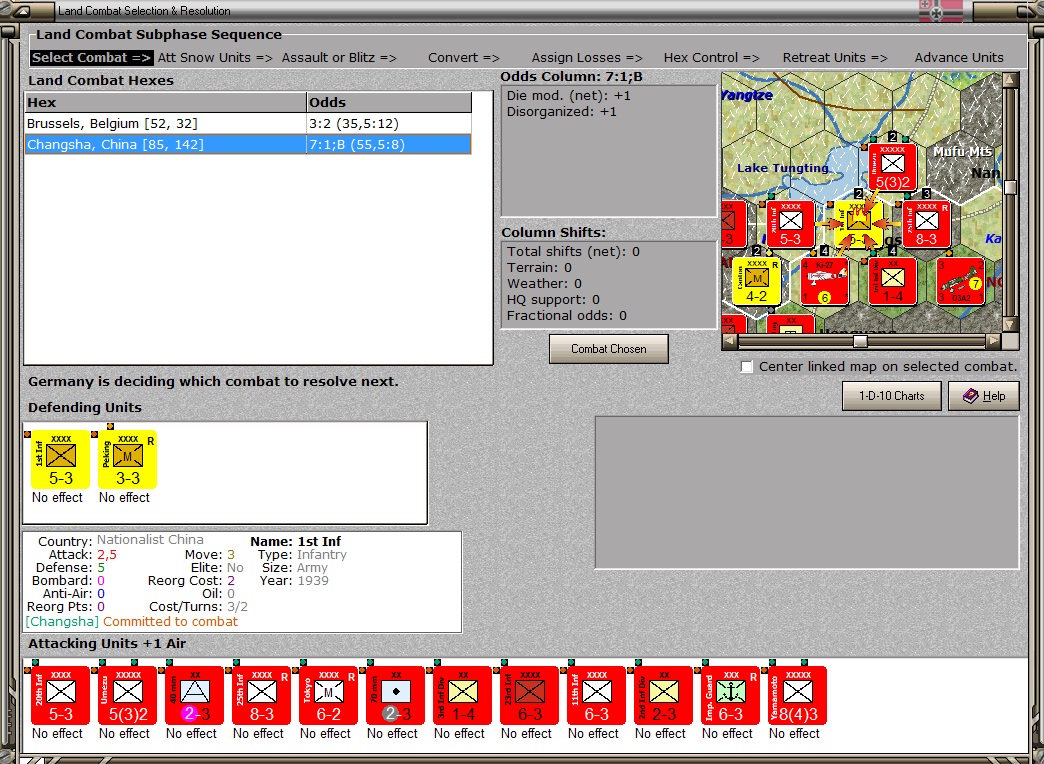This screenshot has height=764, width=1044.
Task: Select the attacking 23rd Inf 6-3 unit
Action: pos(529,695)
